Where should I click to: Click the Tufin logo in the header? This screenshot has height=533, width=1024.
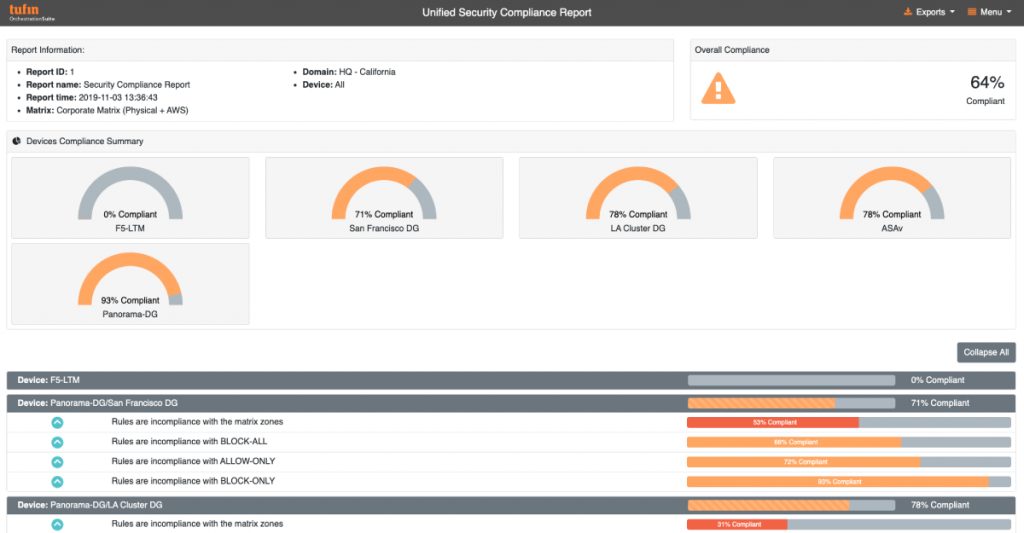pyautogui.click(x=30, y=12)
